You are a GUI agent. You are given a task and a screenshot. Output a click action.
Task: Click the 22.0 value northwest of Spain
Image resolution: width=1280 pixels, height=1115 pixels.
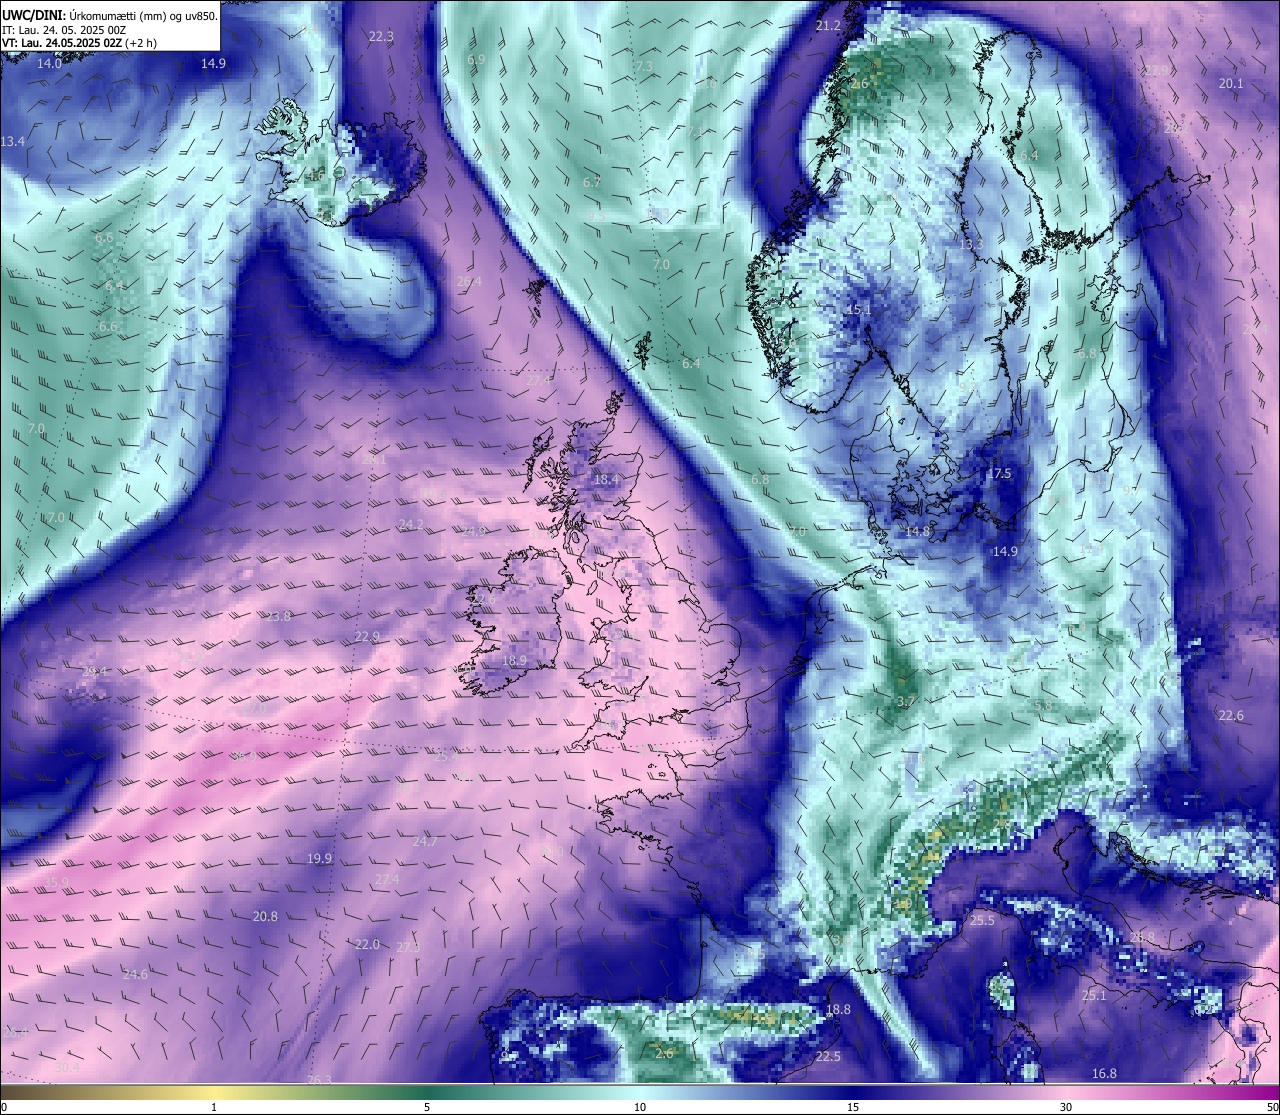click(x=367, y=944)
